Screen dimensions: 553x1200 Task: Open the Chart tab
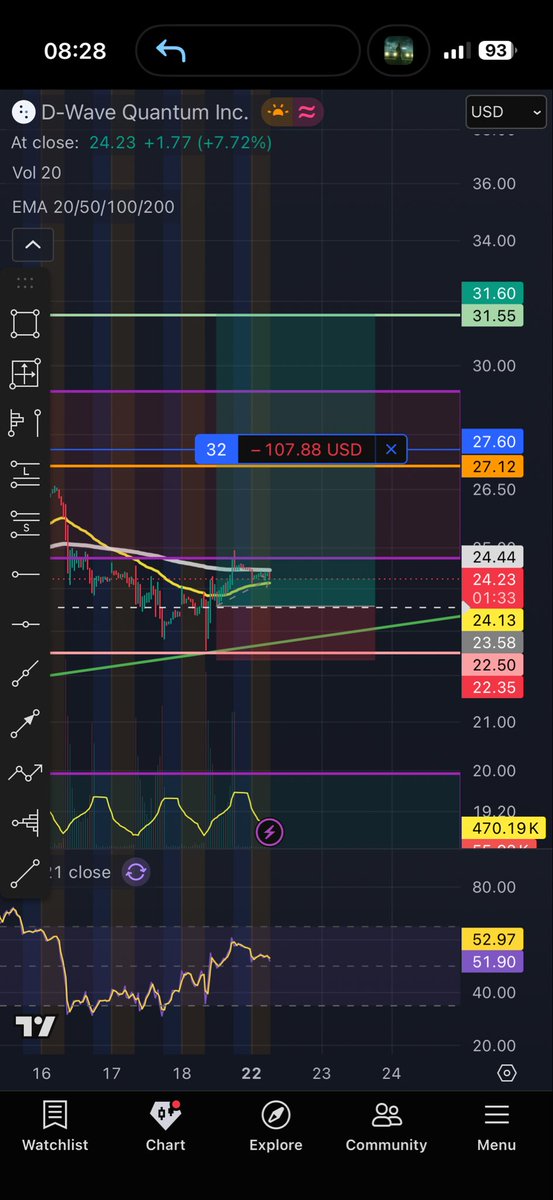click(x=165, y=1126)
